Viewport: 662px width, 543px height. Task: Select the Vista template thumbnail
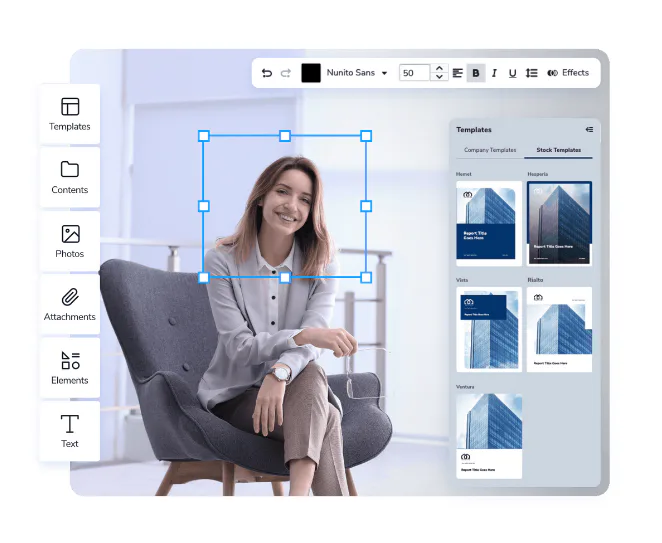[x=489, y=329]
